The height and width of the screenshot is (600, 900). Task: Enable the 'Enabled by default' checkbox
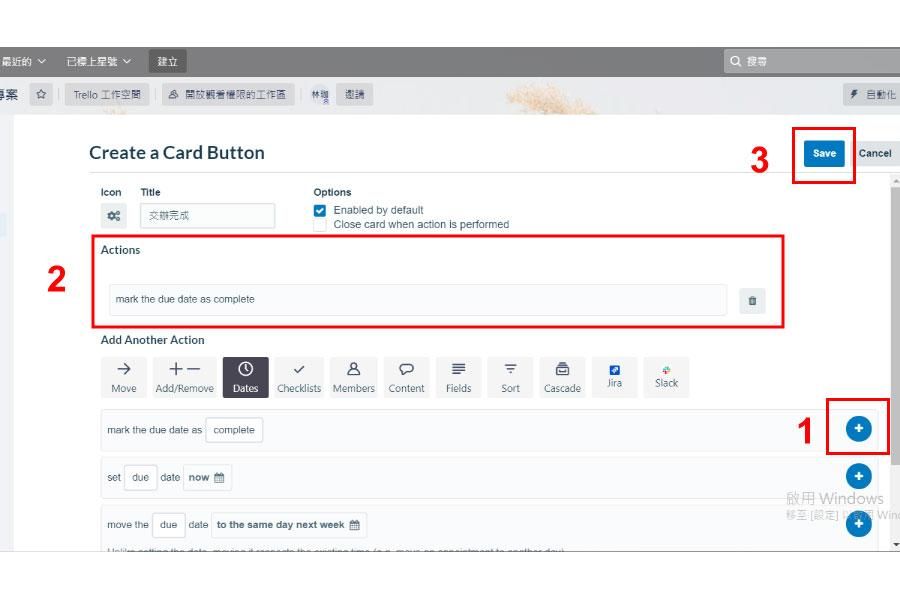tap(320, 210)
